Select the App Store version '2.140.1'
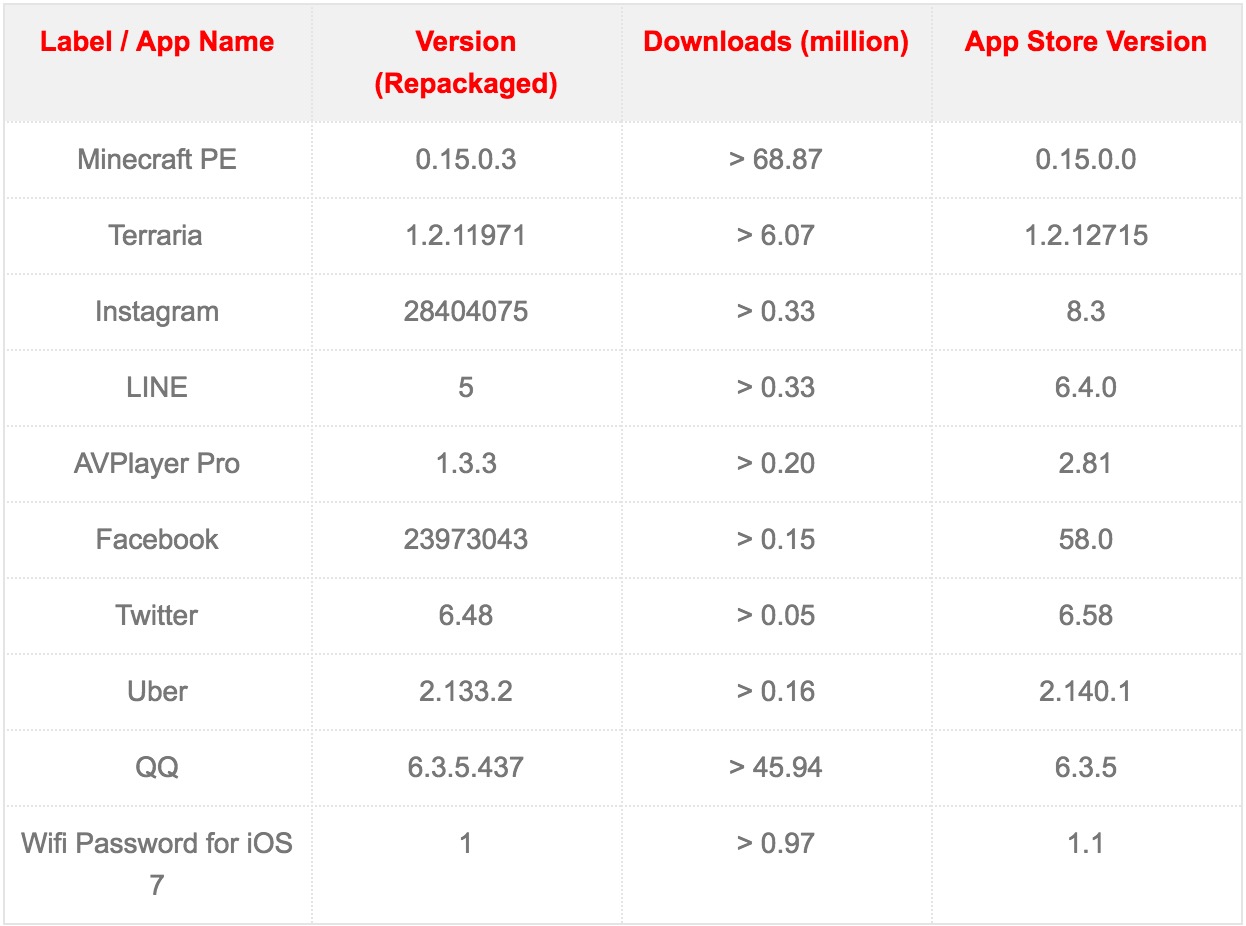Screen dimensions: 1246x926 1086,691
